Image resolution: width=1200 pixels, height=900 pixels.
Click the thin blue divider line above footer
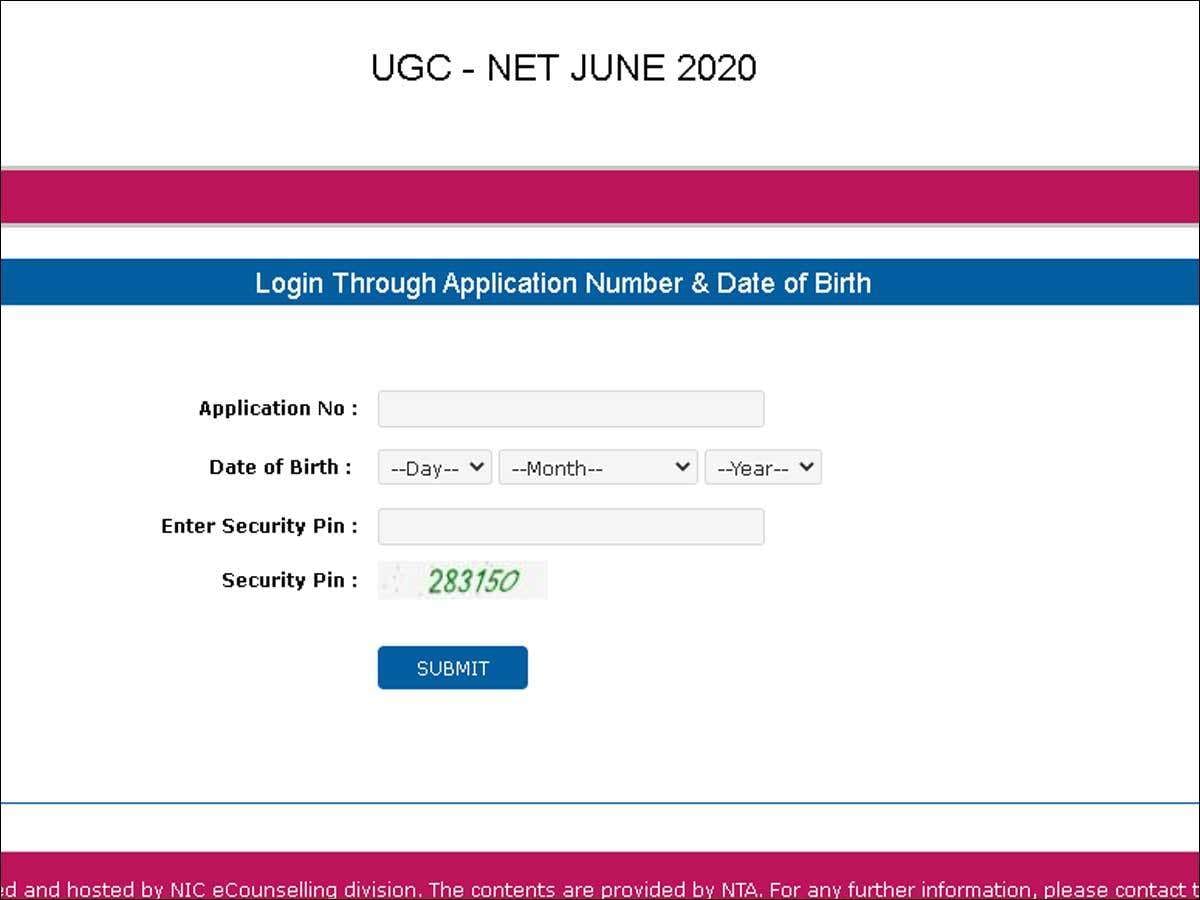pyautogui.click(x=600, y=802)
